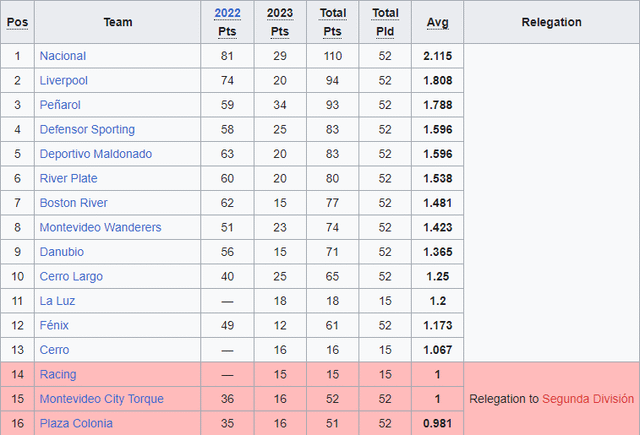The height and width of the screenshot is (435, 640).
Task: Open the Racing team link
Action: coord(58,374)
